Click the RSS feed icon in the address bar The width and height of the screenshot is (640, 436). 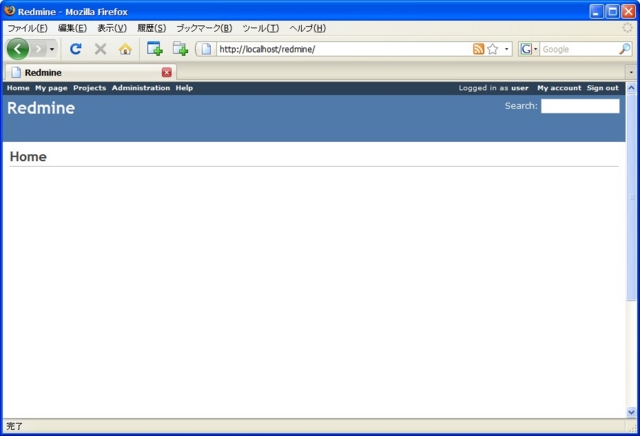pos(478,49)
